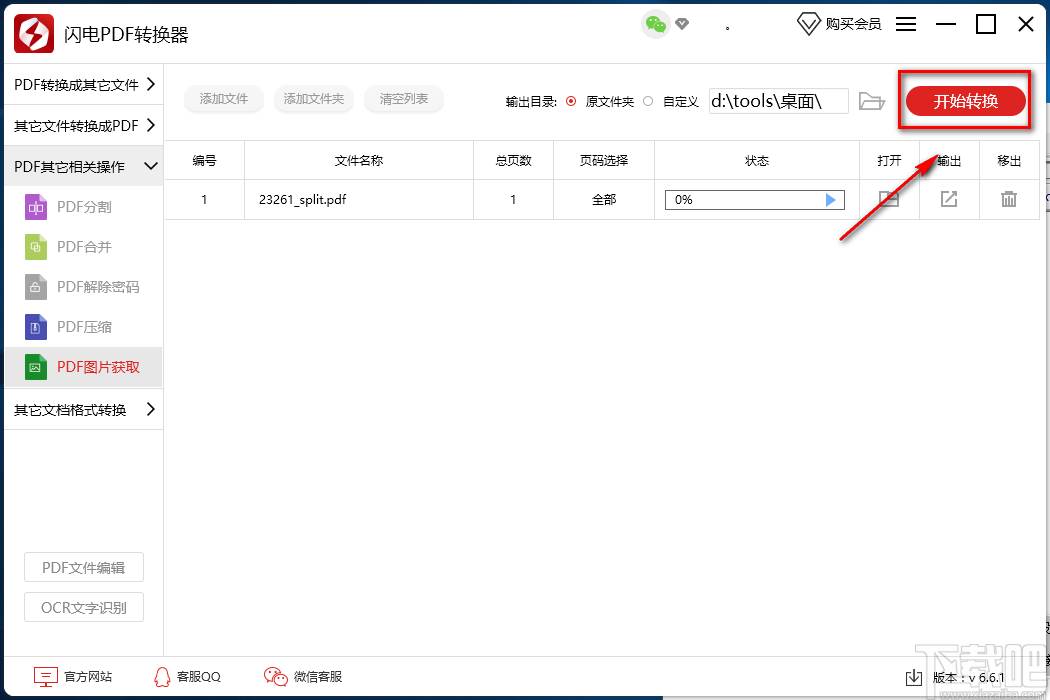Select 原文件夹 output radio button
Image resolution: width=1050 pixels, height=700 pixels.
[x=571, y=101]
